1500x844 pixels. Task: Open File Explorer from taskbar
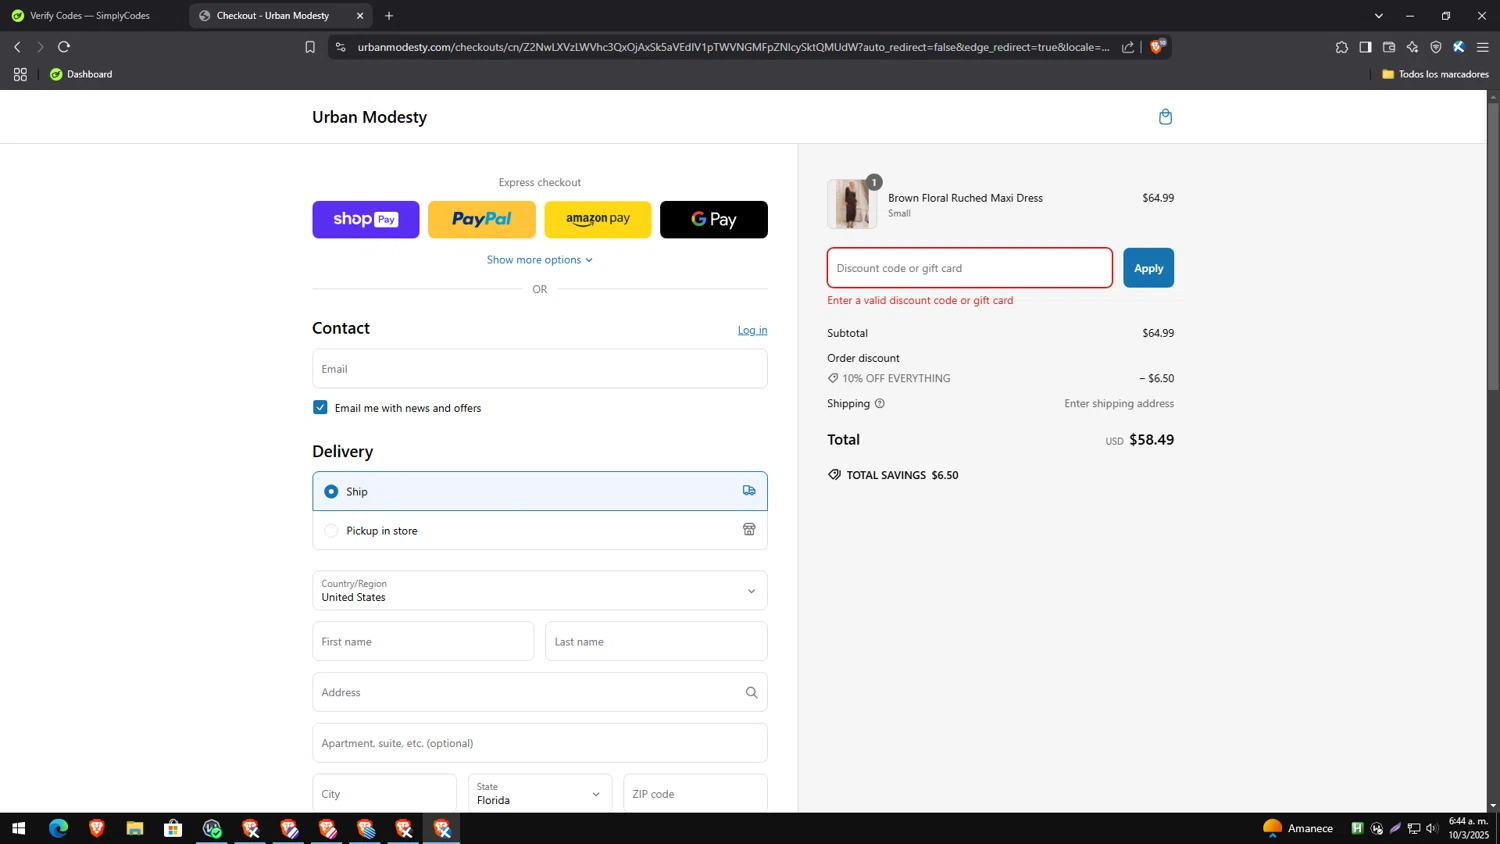[135, 828]
